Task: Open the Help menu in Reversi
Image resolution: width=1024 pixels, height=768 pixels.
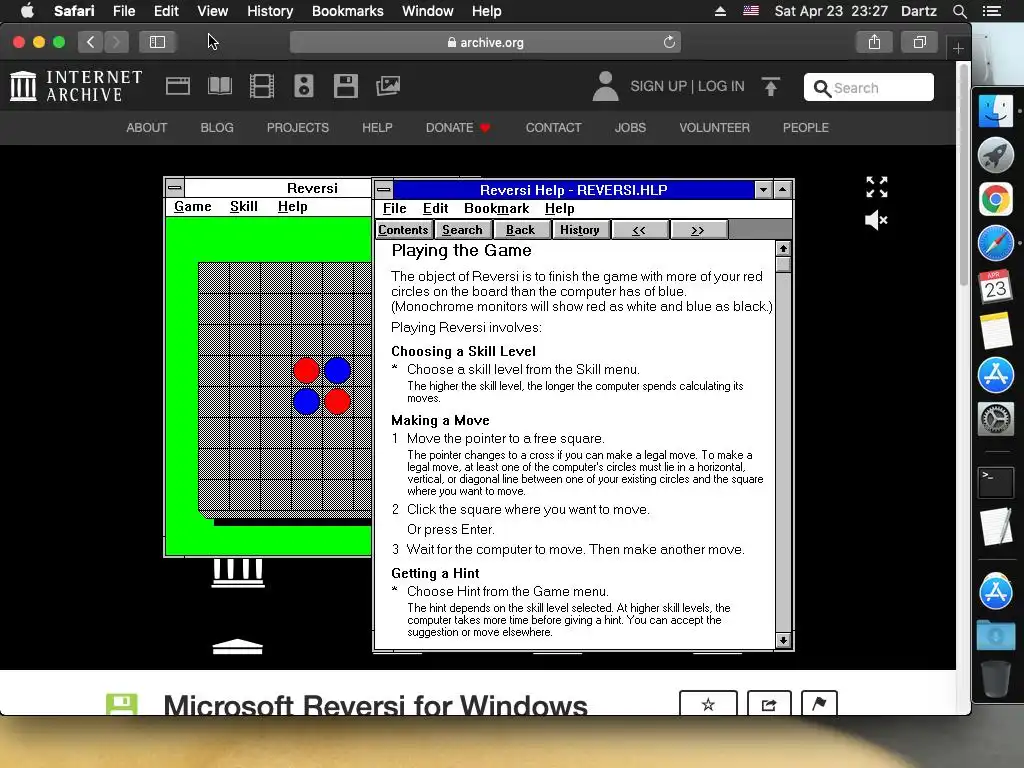Action: tap(292, 206)
